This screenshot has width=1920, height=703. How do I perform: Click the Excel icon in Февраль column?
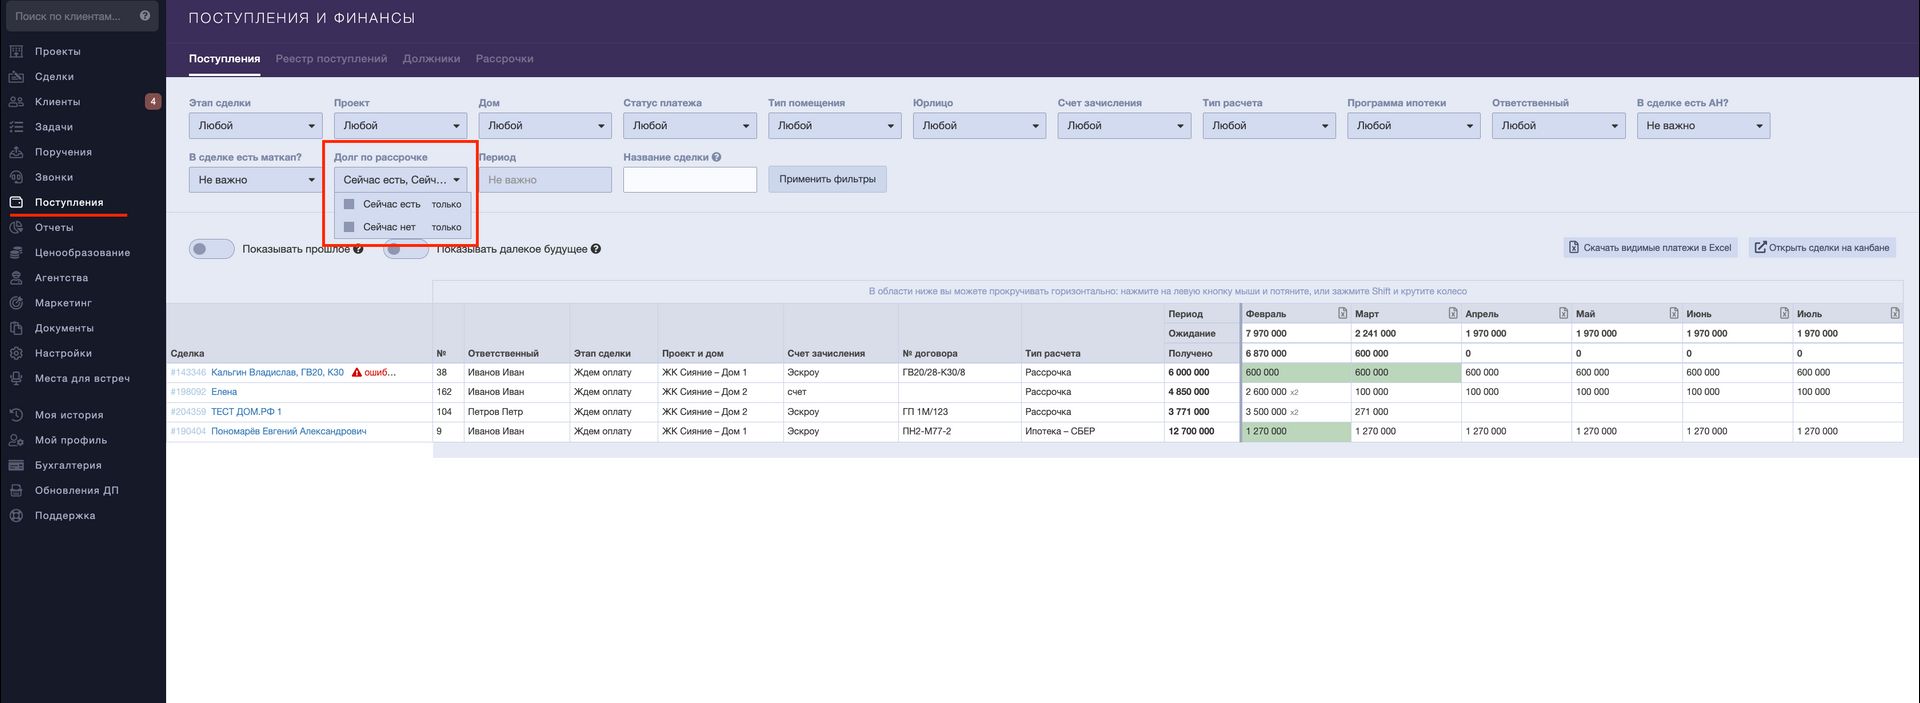click(x=1343, y=313)
